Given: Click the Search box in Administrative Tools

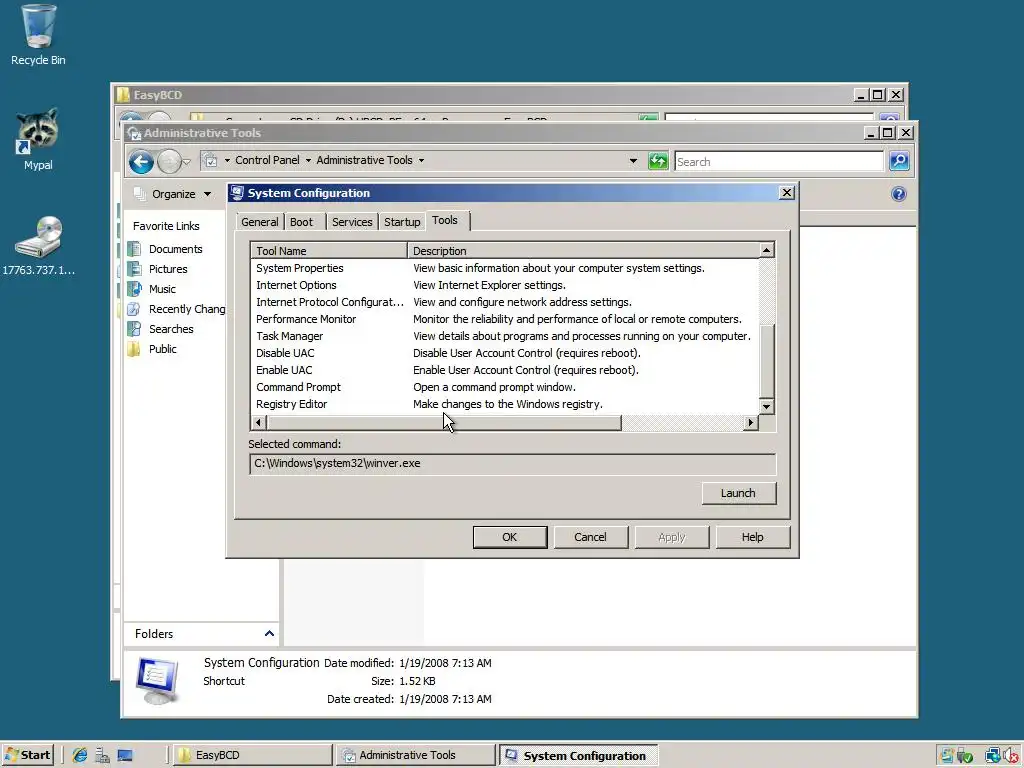Looking at the screenshot, I should coord(778,161).
